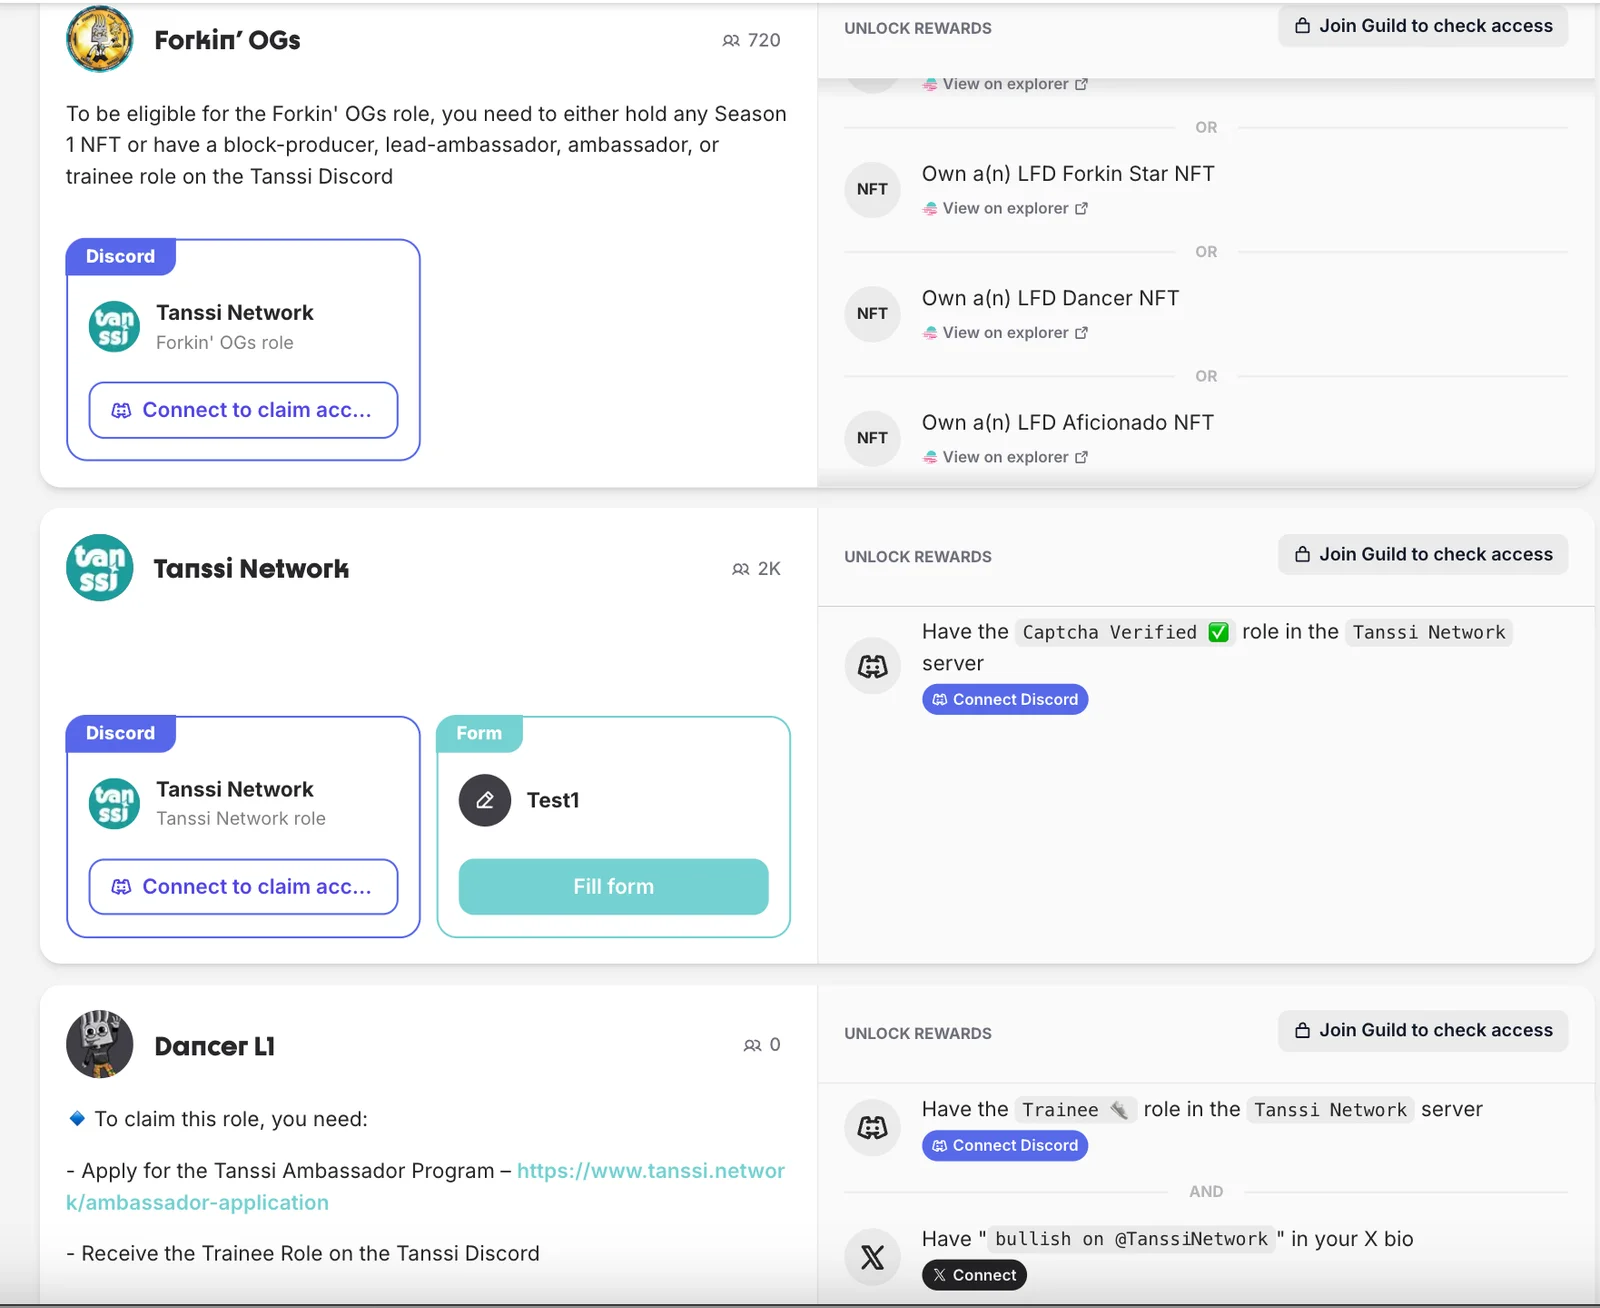View LFD Aficionado NFT on explorer
The height and width of the screenshot is (1308, 1600).
coord(1005,457)
